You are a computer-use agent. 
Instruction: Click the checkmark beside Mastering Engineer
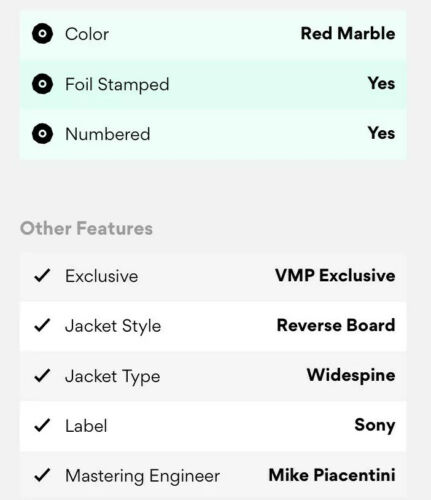point(42,475)
